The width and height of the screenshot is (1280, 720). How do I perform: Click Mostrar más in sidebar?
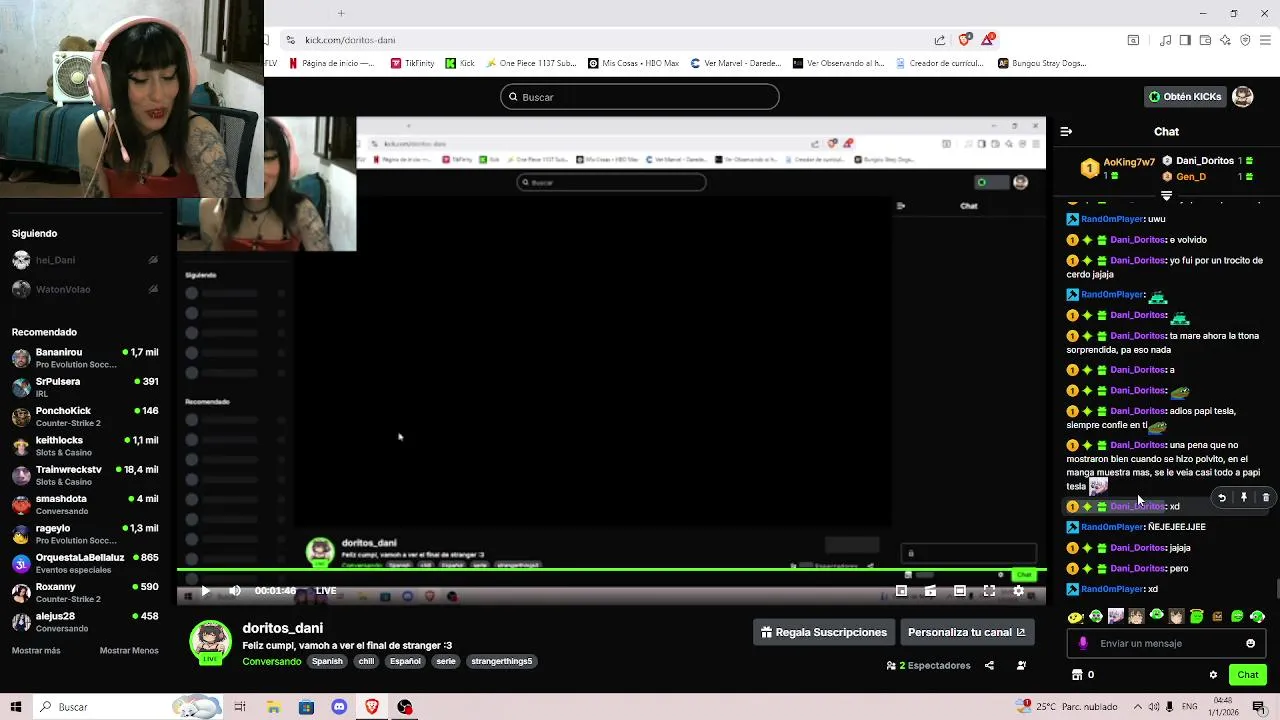click(x=36, y=650)
